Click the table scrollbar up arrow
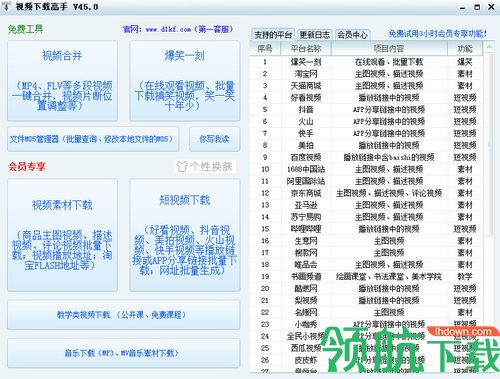This screenshot has width=500, height=379. [489, 47]
